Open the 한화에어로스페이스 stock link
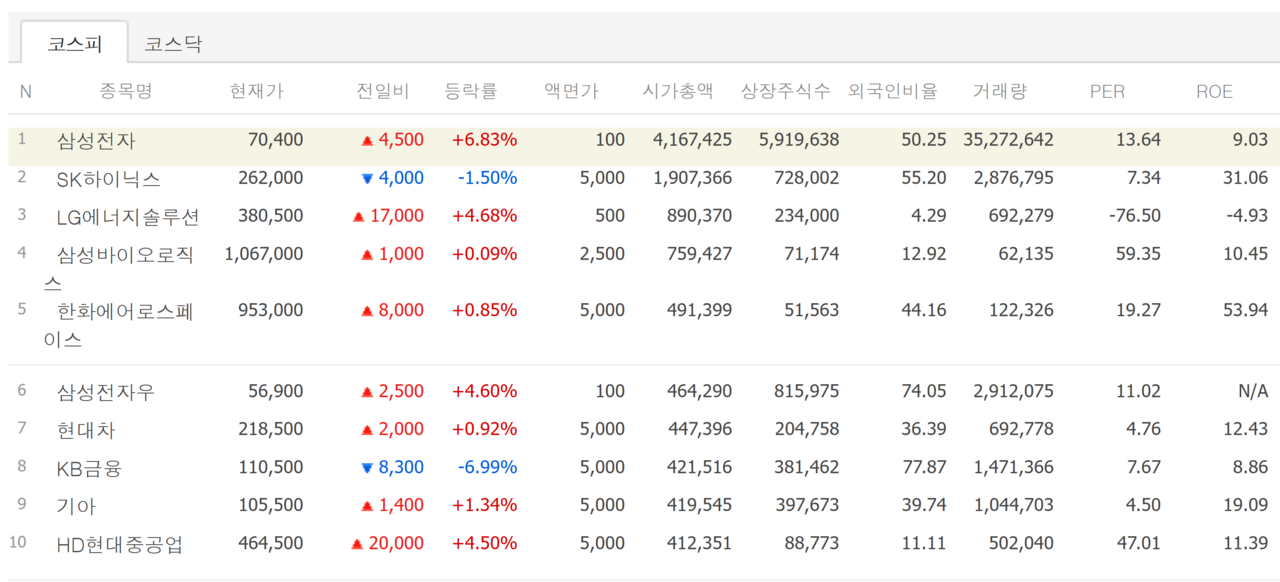Viewport: 1280px width, 582px height. 120,325
